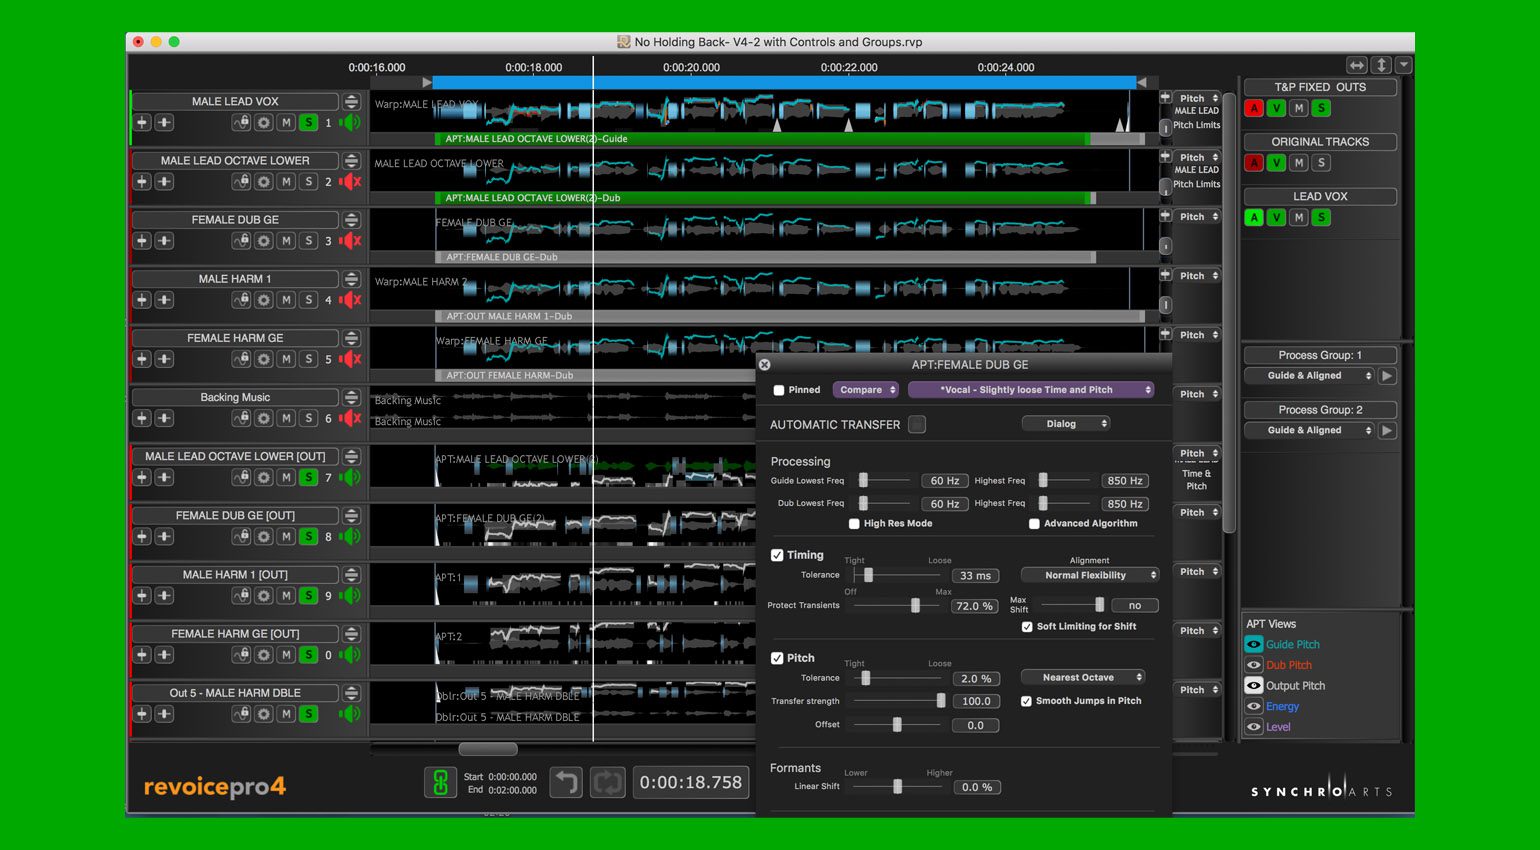
Task: Toggle Smooth Jumps in Pitch
Action: pos(1026,701)
